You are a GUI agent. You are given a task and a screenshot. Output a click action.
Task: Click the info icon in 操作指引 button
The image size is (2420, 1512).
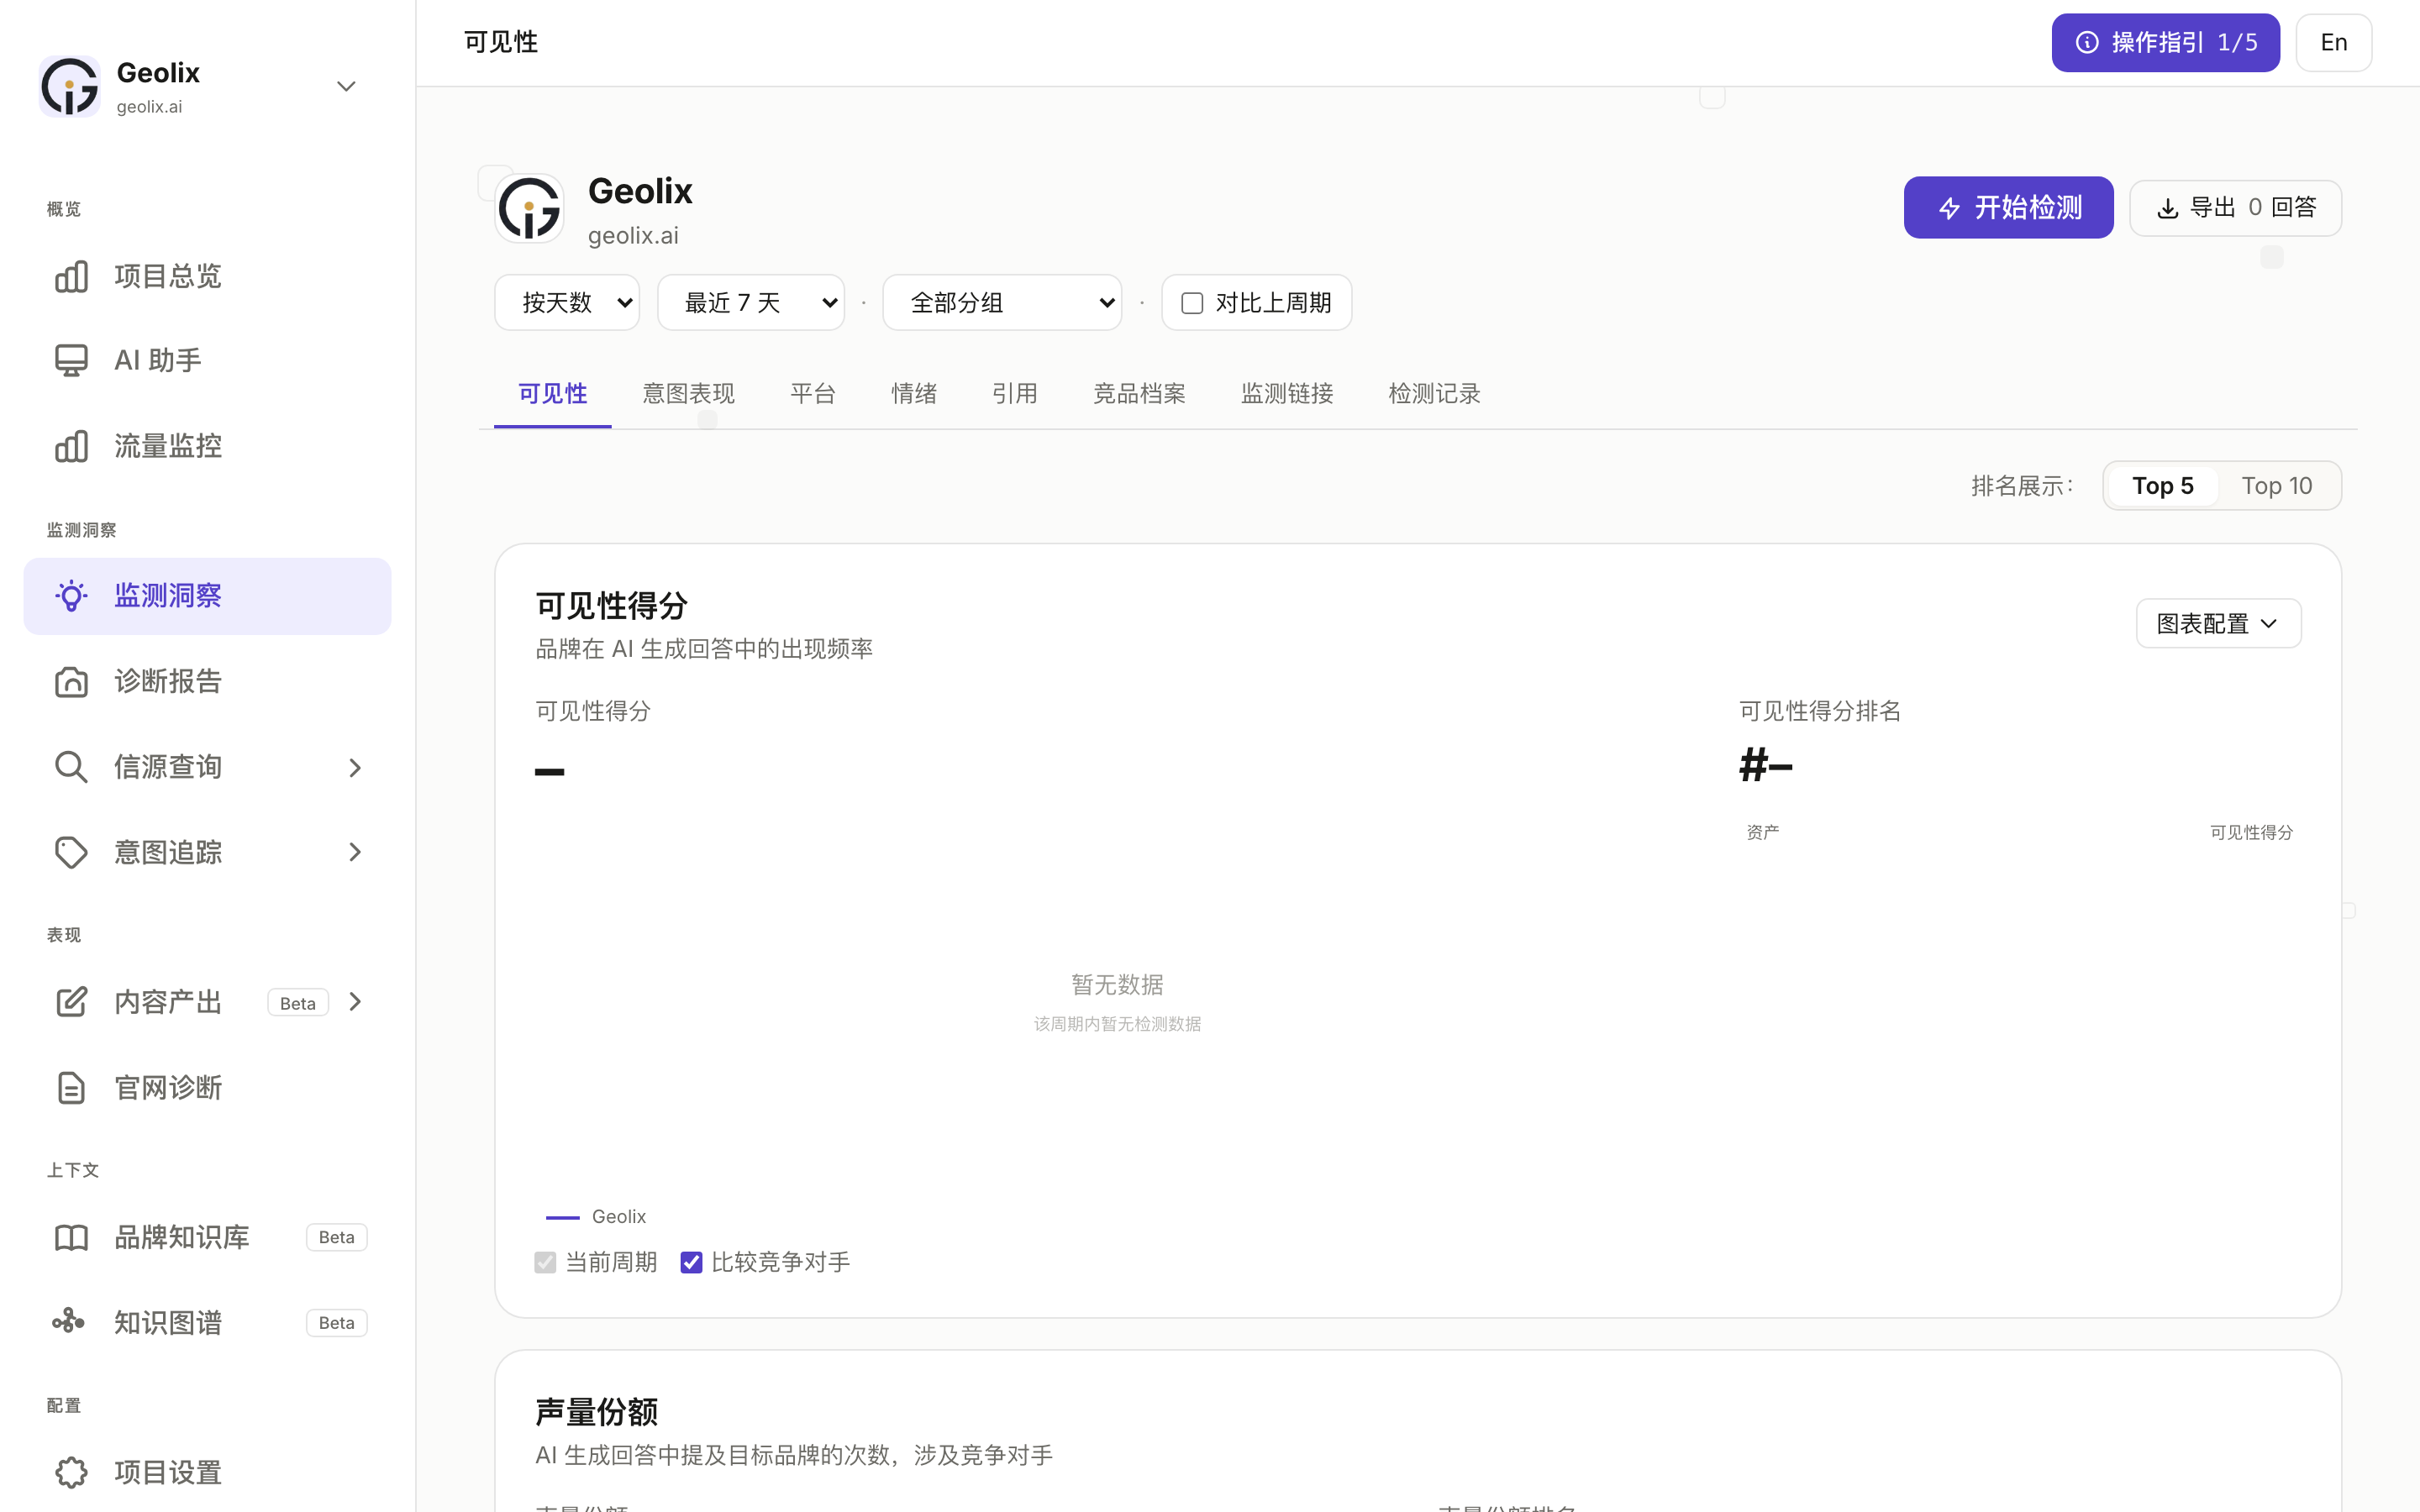[x=2087, y=42]
